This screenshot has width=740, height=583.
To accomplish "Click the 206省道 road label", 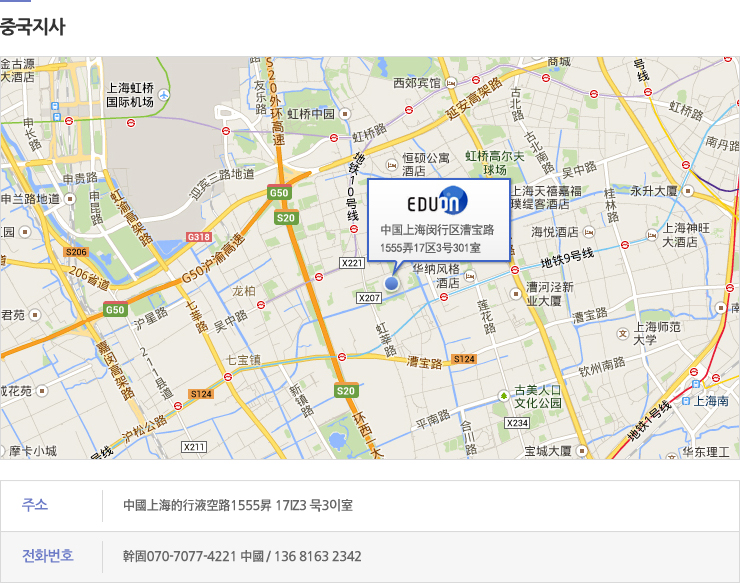I will [89, 279].
